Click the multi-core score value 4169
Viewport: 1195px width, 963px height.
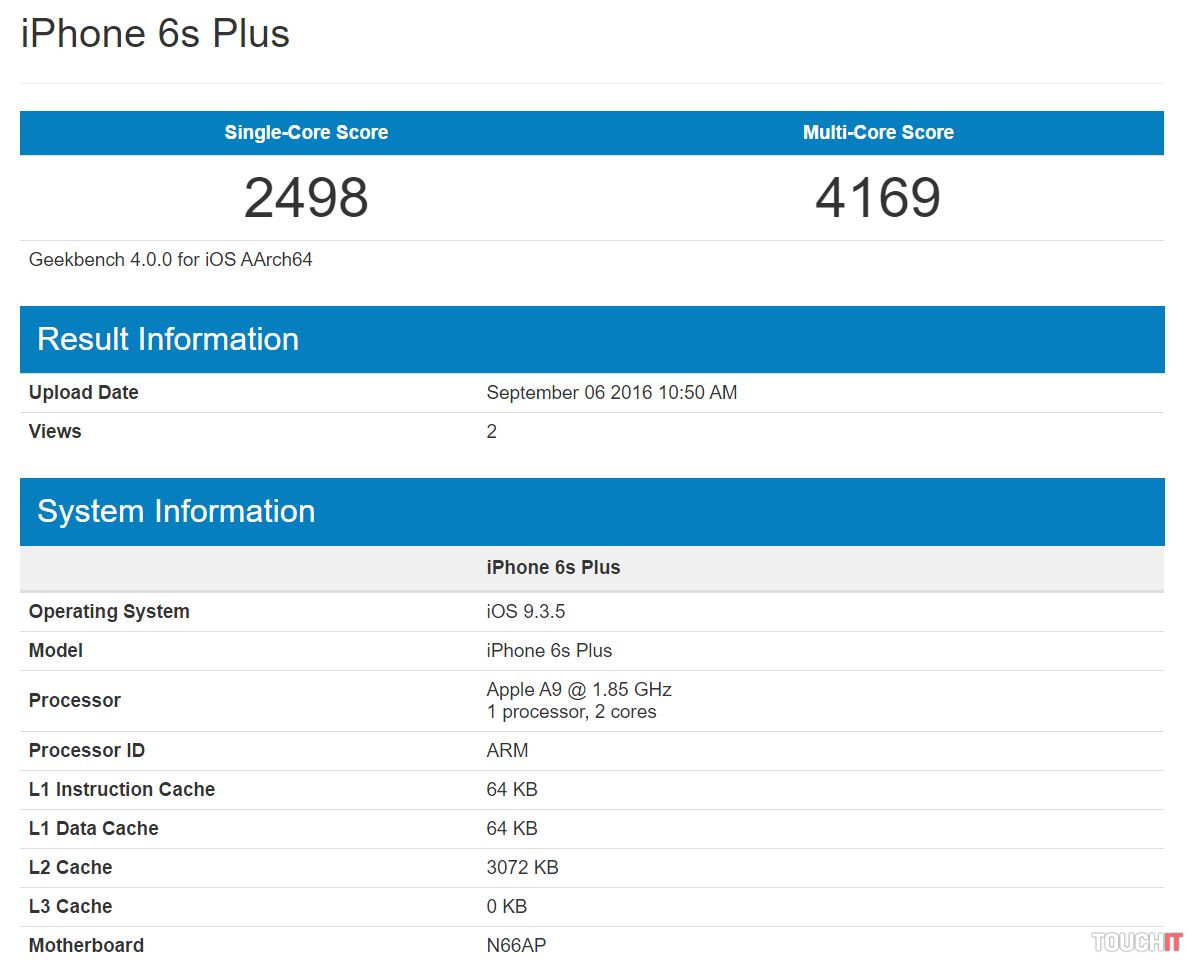tap(878, 198)
